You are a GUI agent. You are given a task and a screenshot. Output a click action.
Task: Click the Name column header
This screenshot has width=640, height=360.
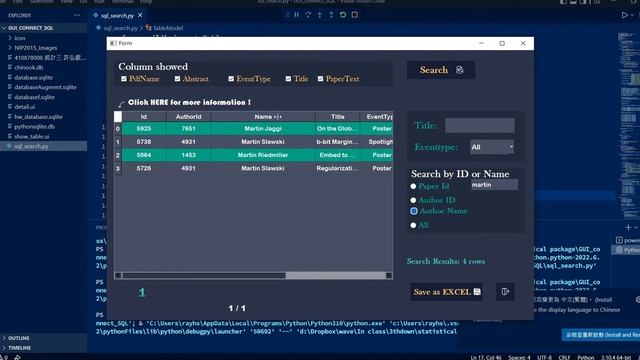263,117
